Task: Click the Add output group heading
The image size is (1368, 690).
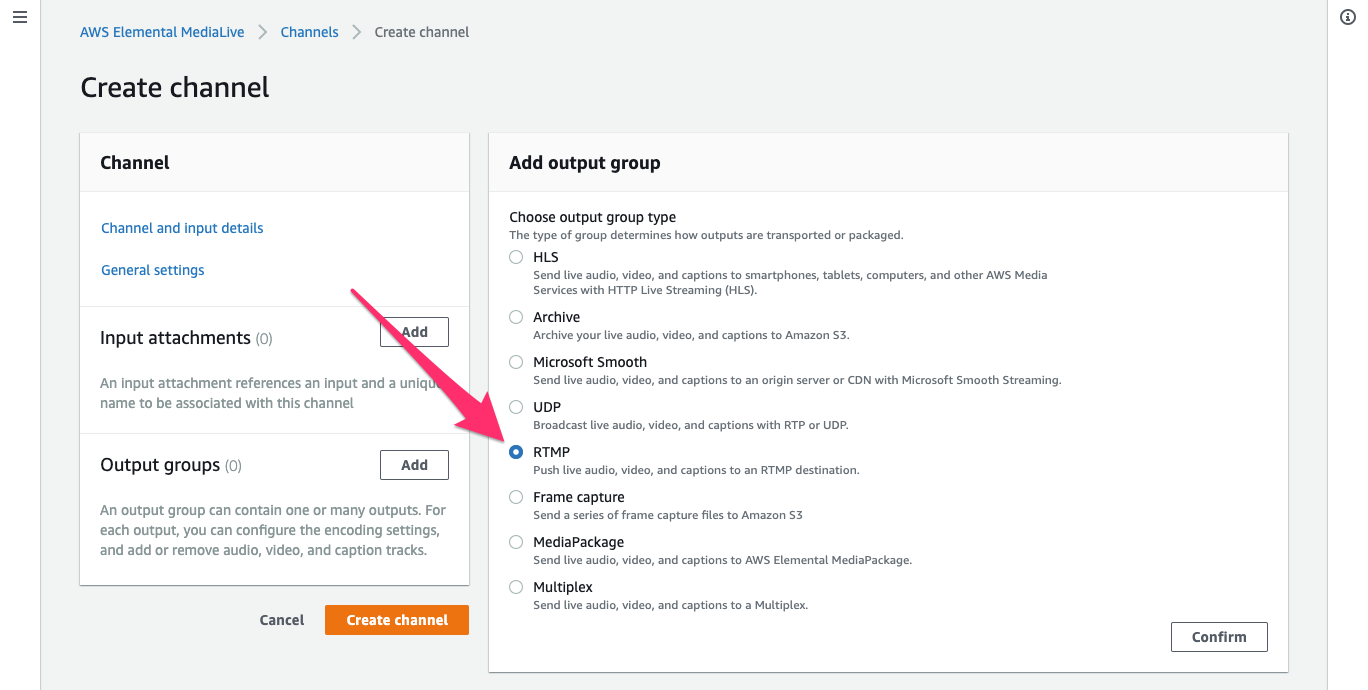Action: (585, 163)
